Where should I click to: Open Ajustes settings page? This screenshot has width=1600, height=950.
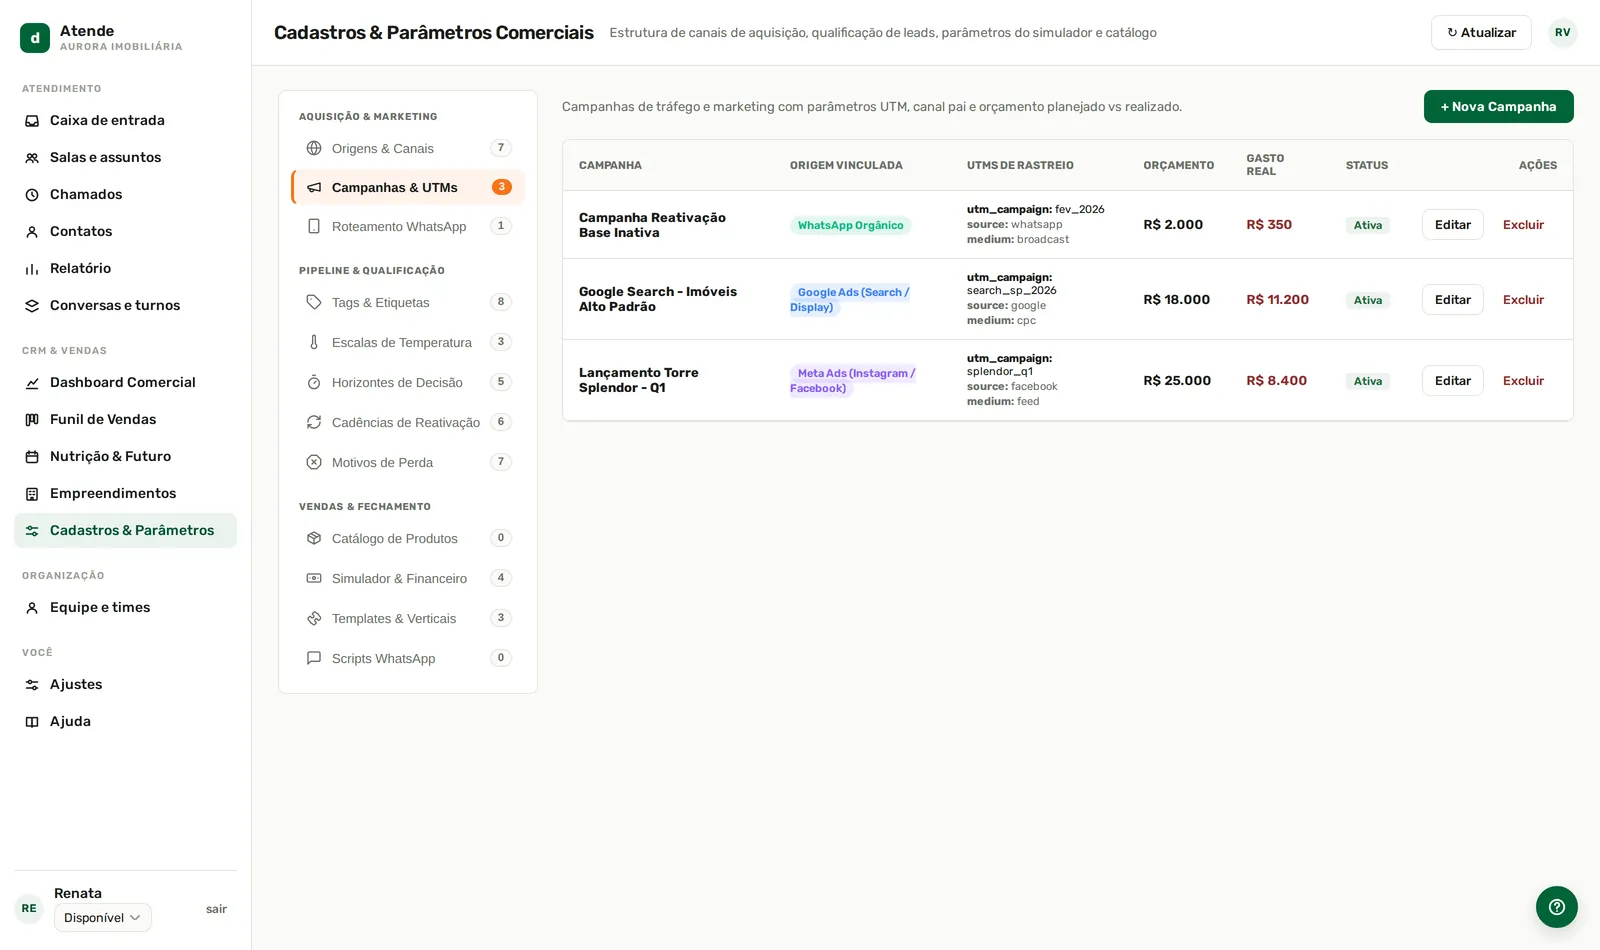coord(125,684)
